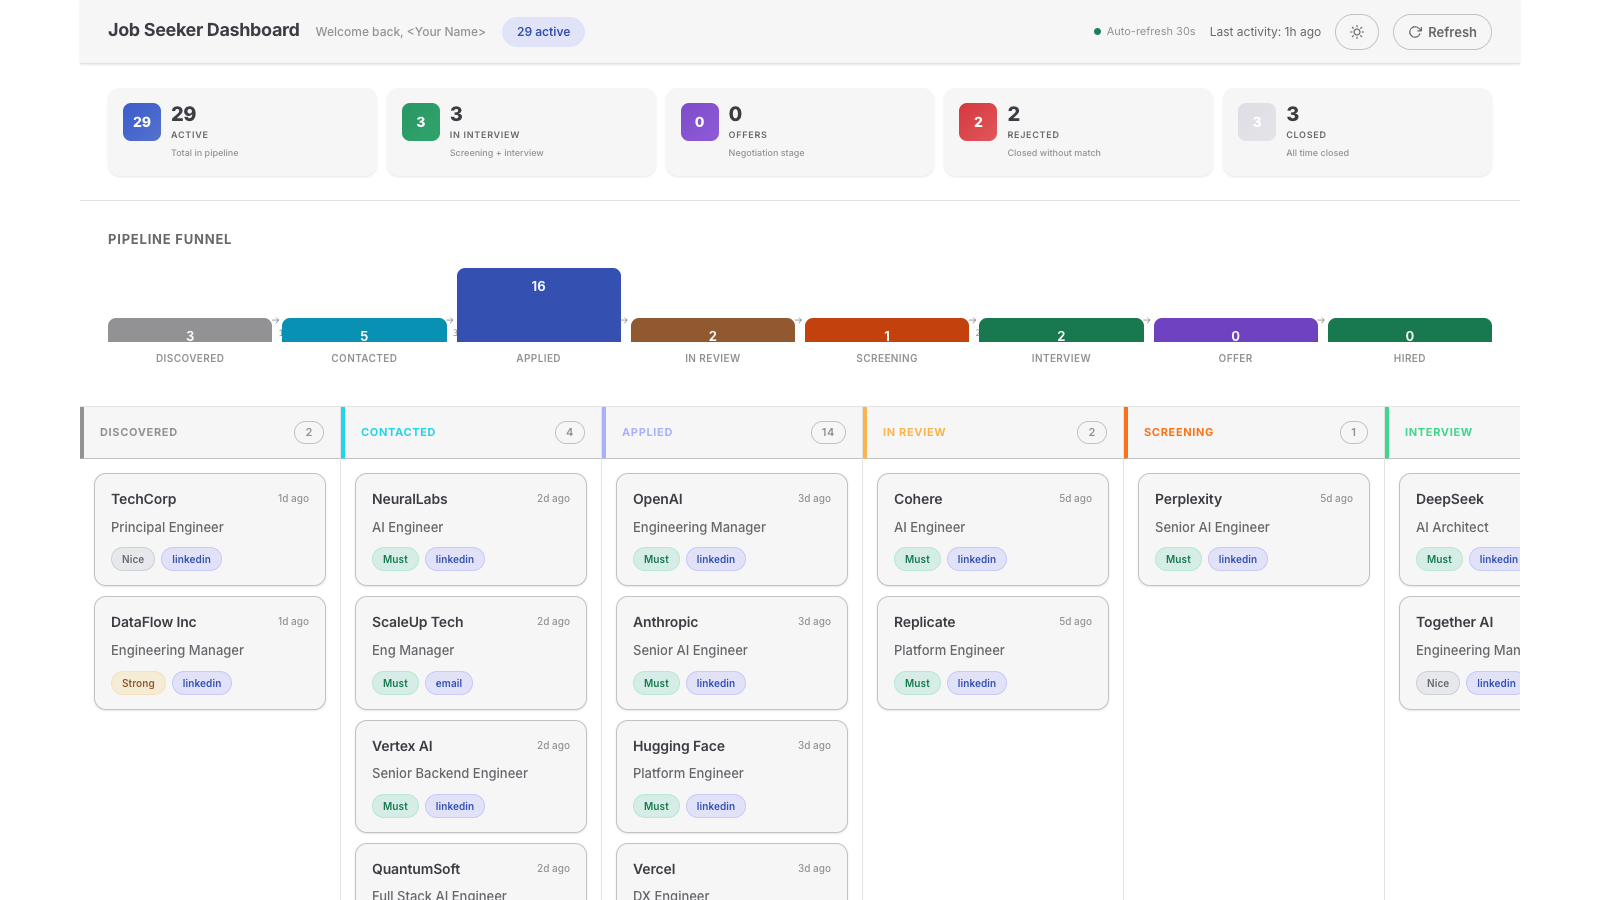Viewport: 1600px width, 900px height.
Task: Click the In Review funnel bar
Action: tap(713, 330)
